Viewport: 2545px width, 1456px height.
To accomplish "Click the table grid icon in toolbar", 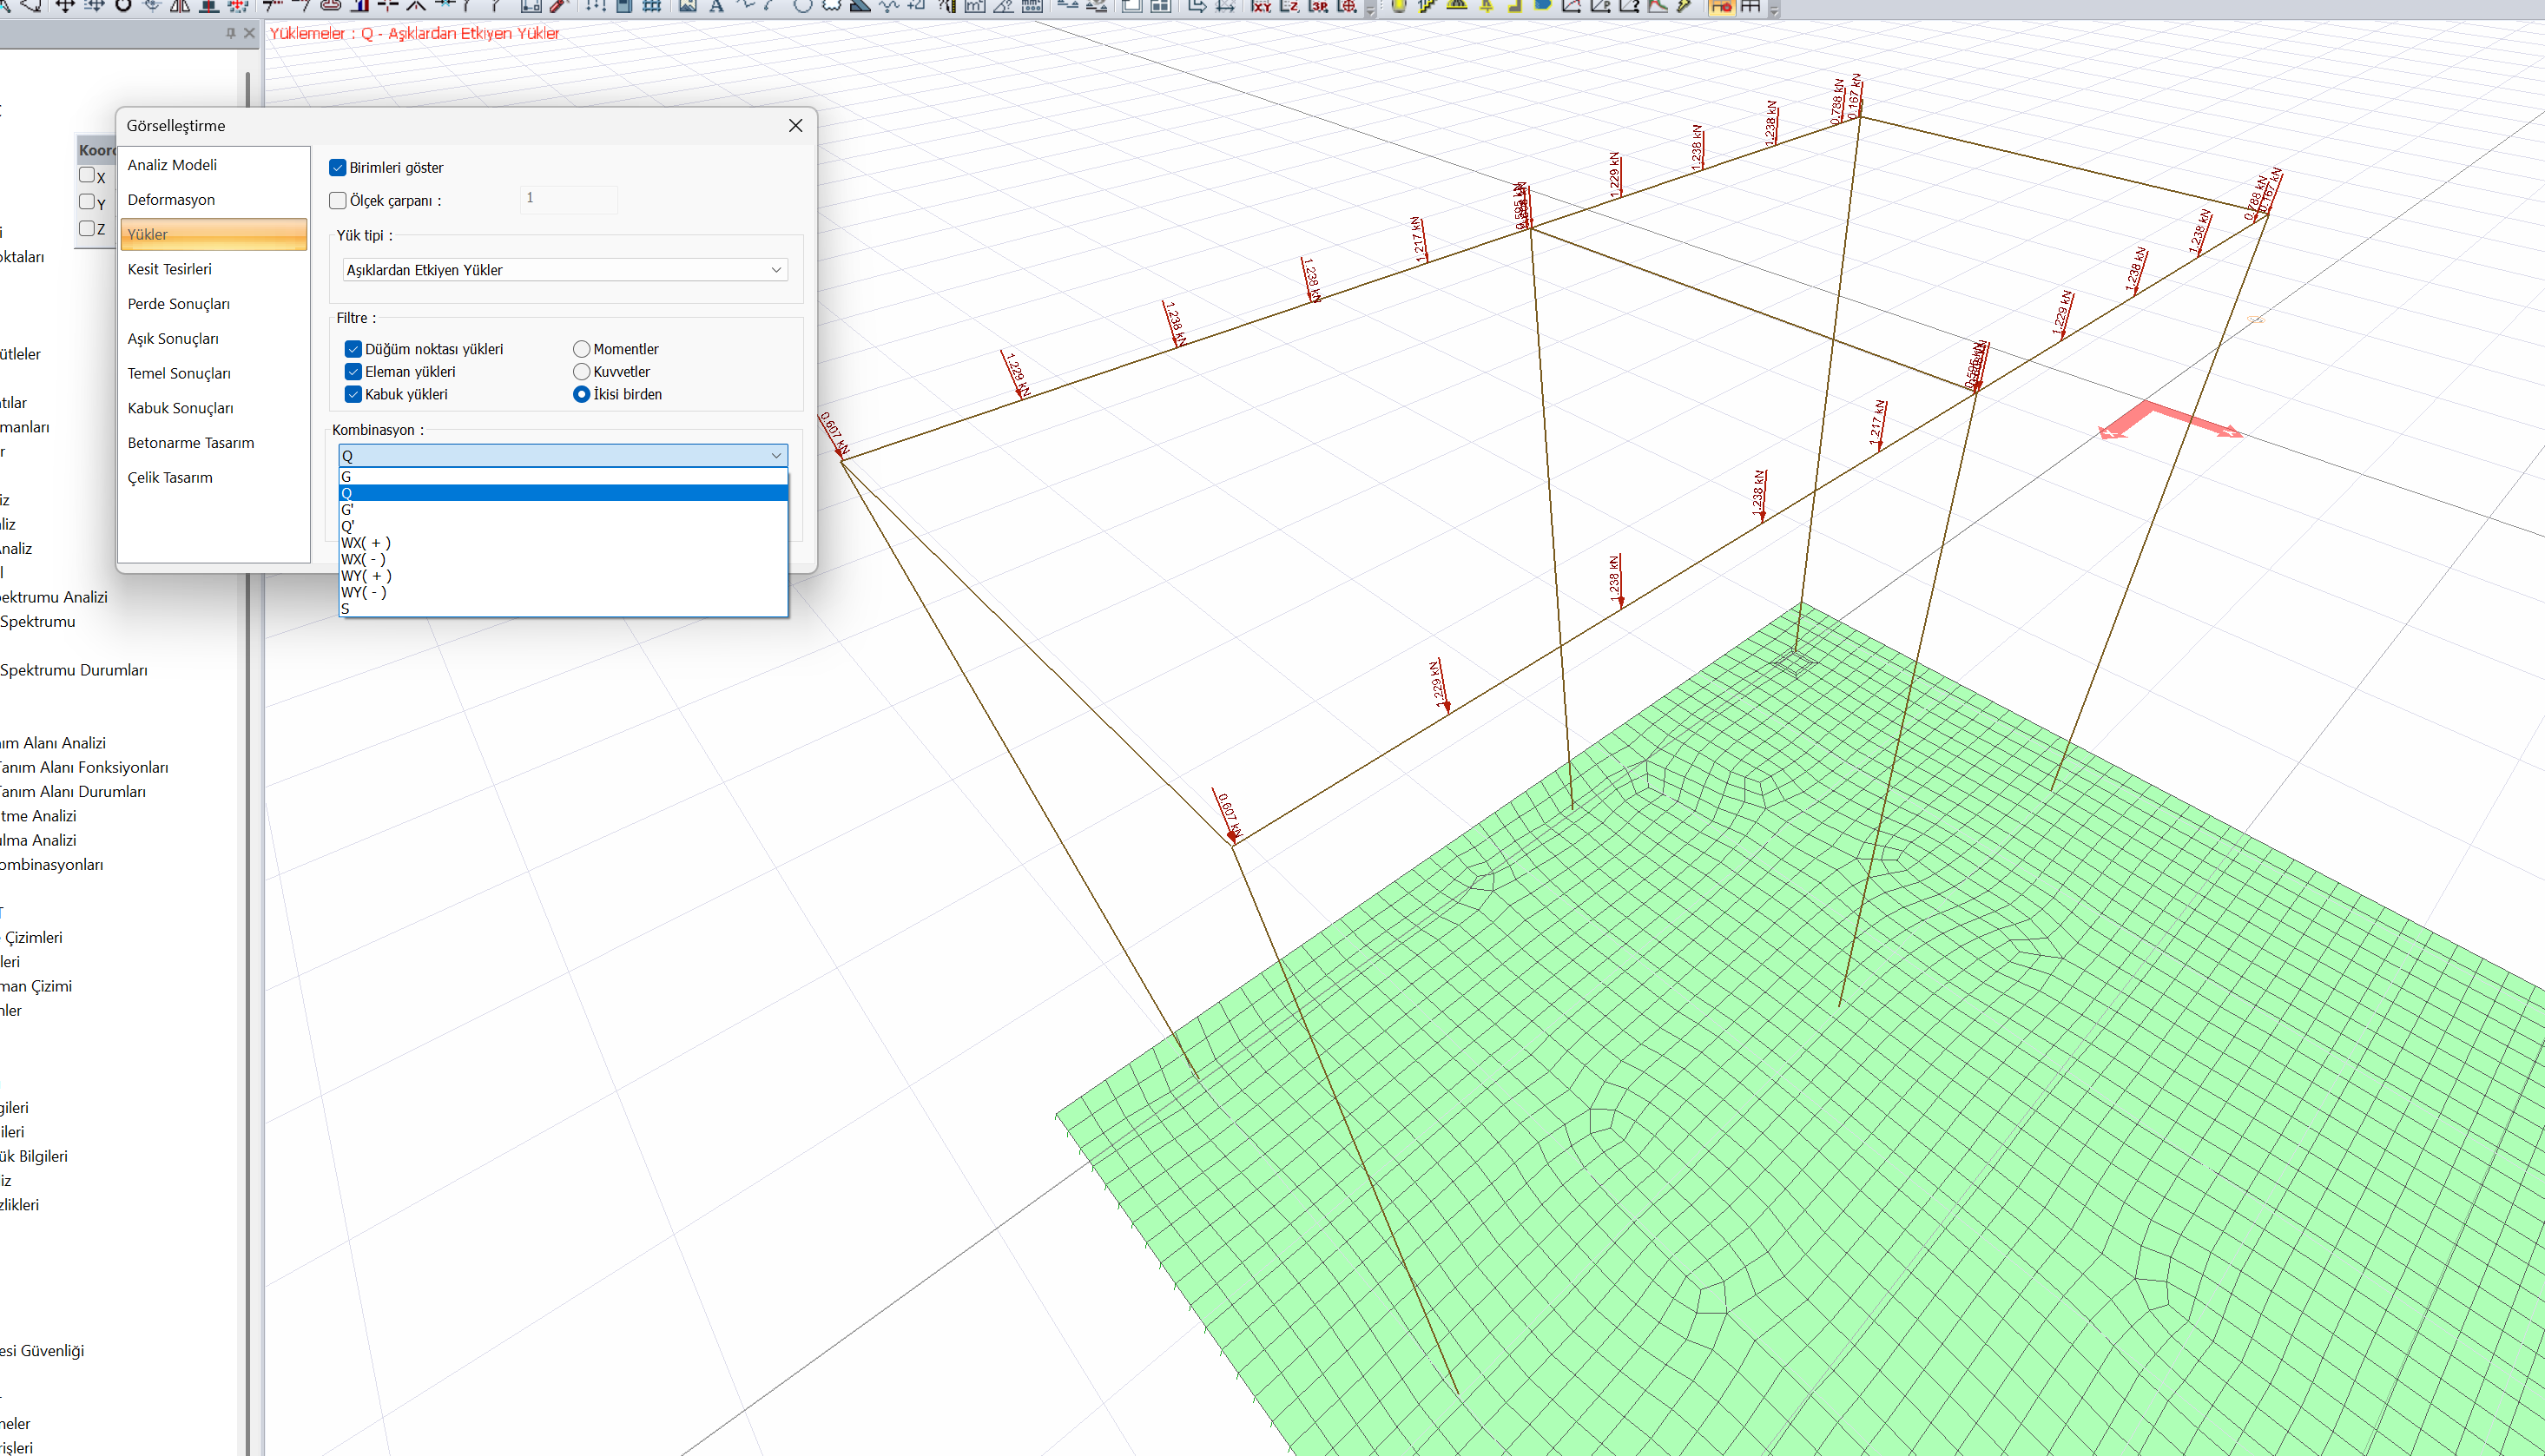I will click(x=1750, y=6).
